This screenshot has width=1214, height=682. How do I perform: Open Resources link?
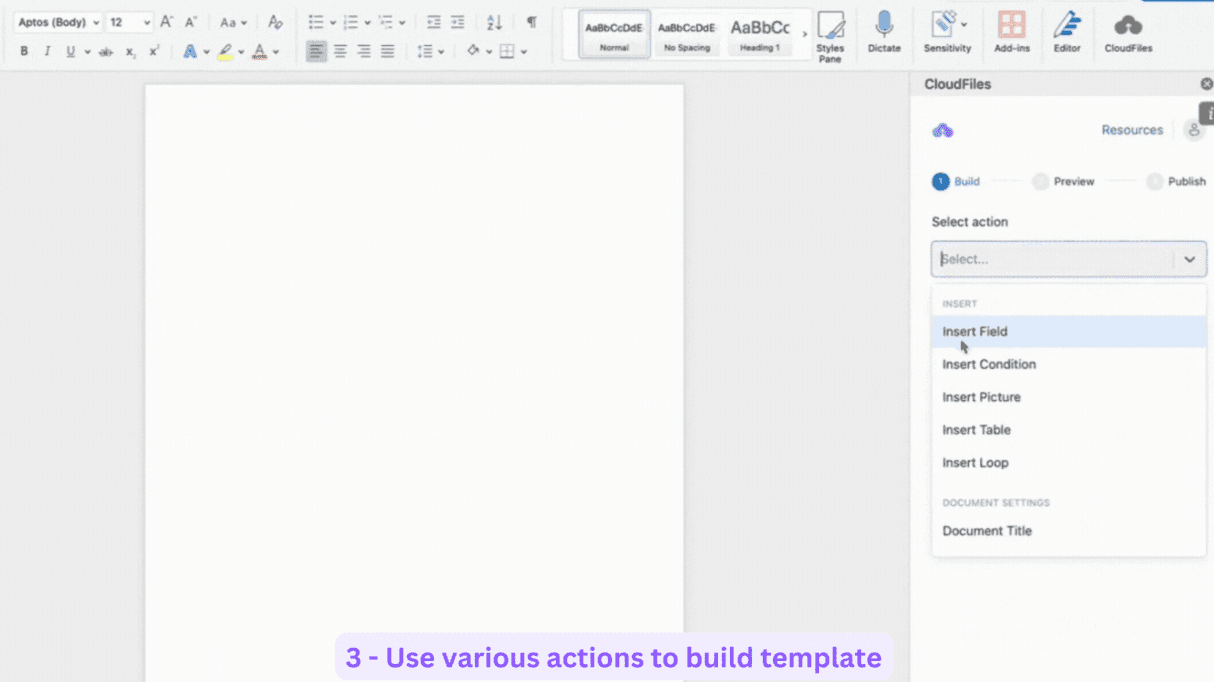pos(1132,130)
